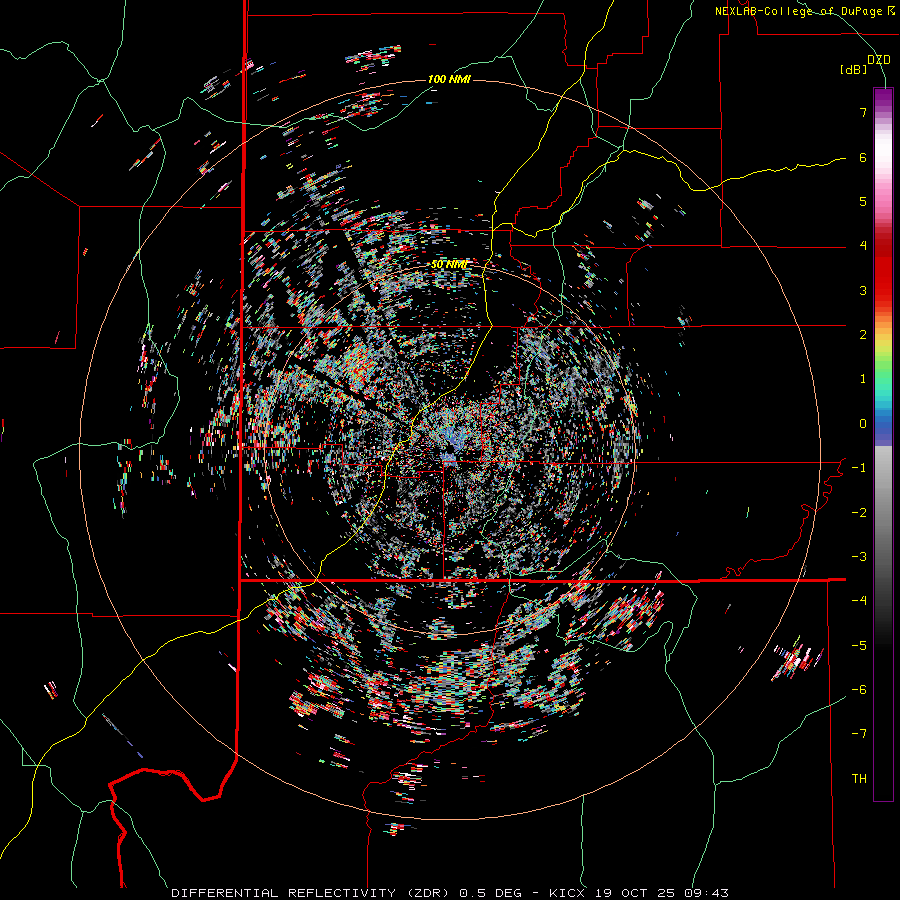This screenshot has width=900, height=900.
Task: Click the 0.5 DEG elevation text in the caption
Action: tap(494, 893)
